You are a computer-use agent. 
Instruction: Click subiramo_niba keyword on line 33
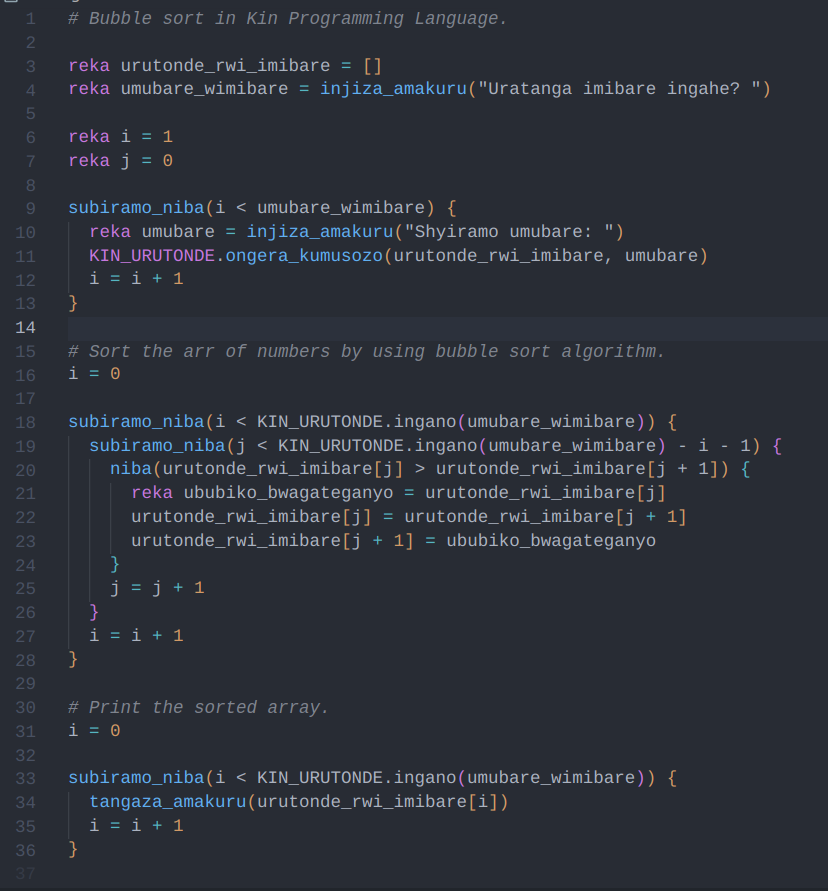[136, 778]
